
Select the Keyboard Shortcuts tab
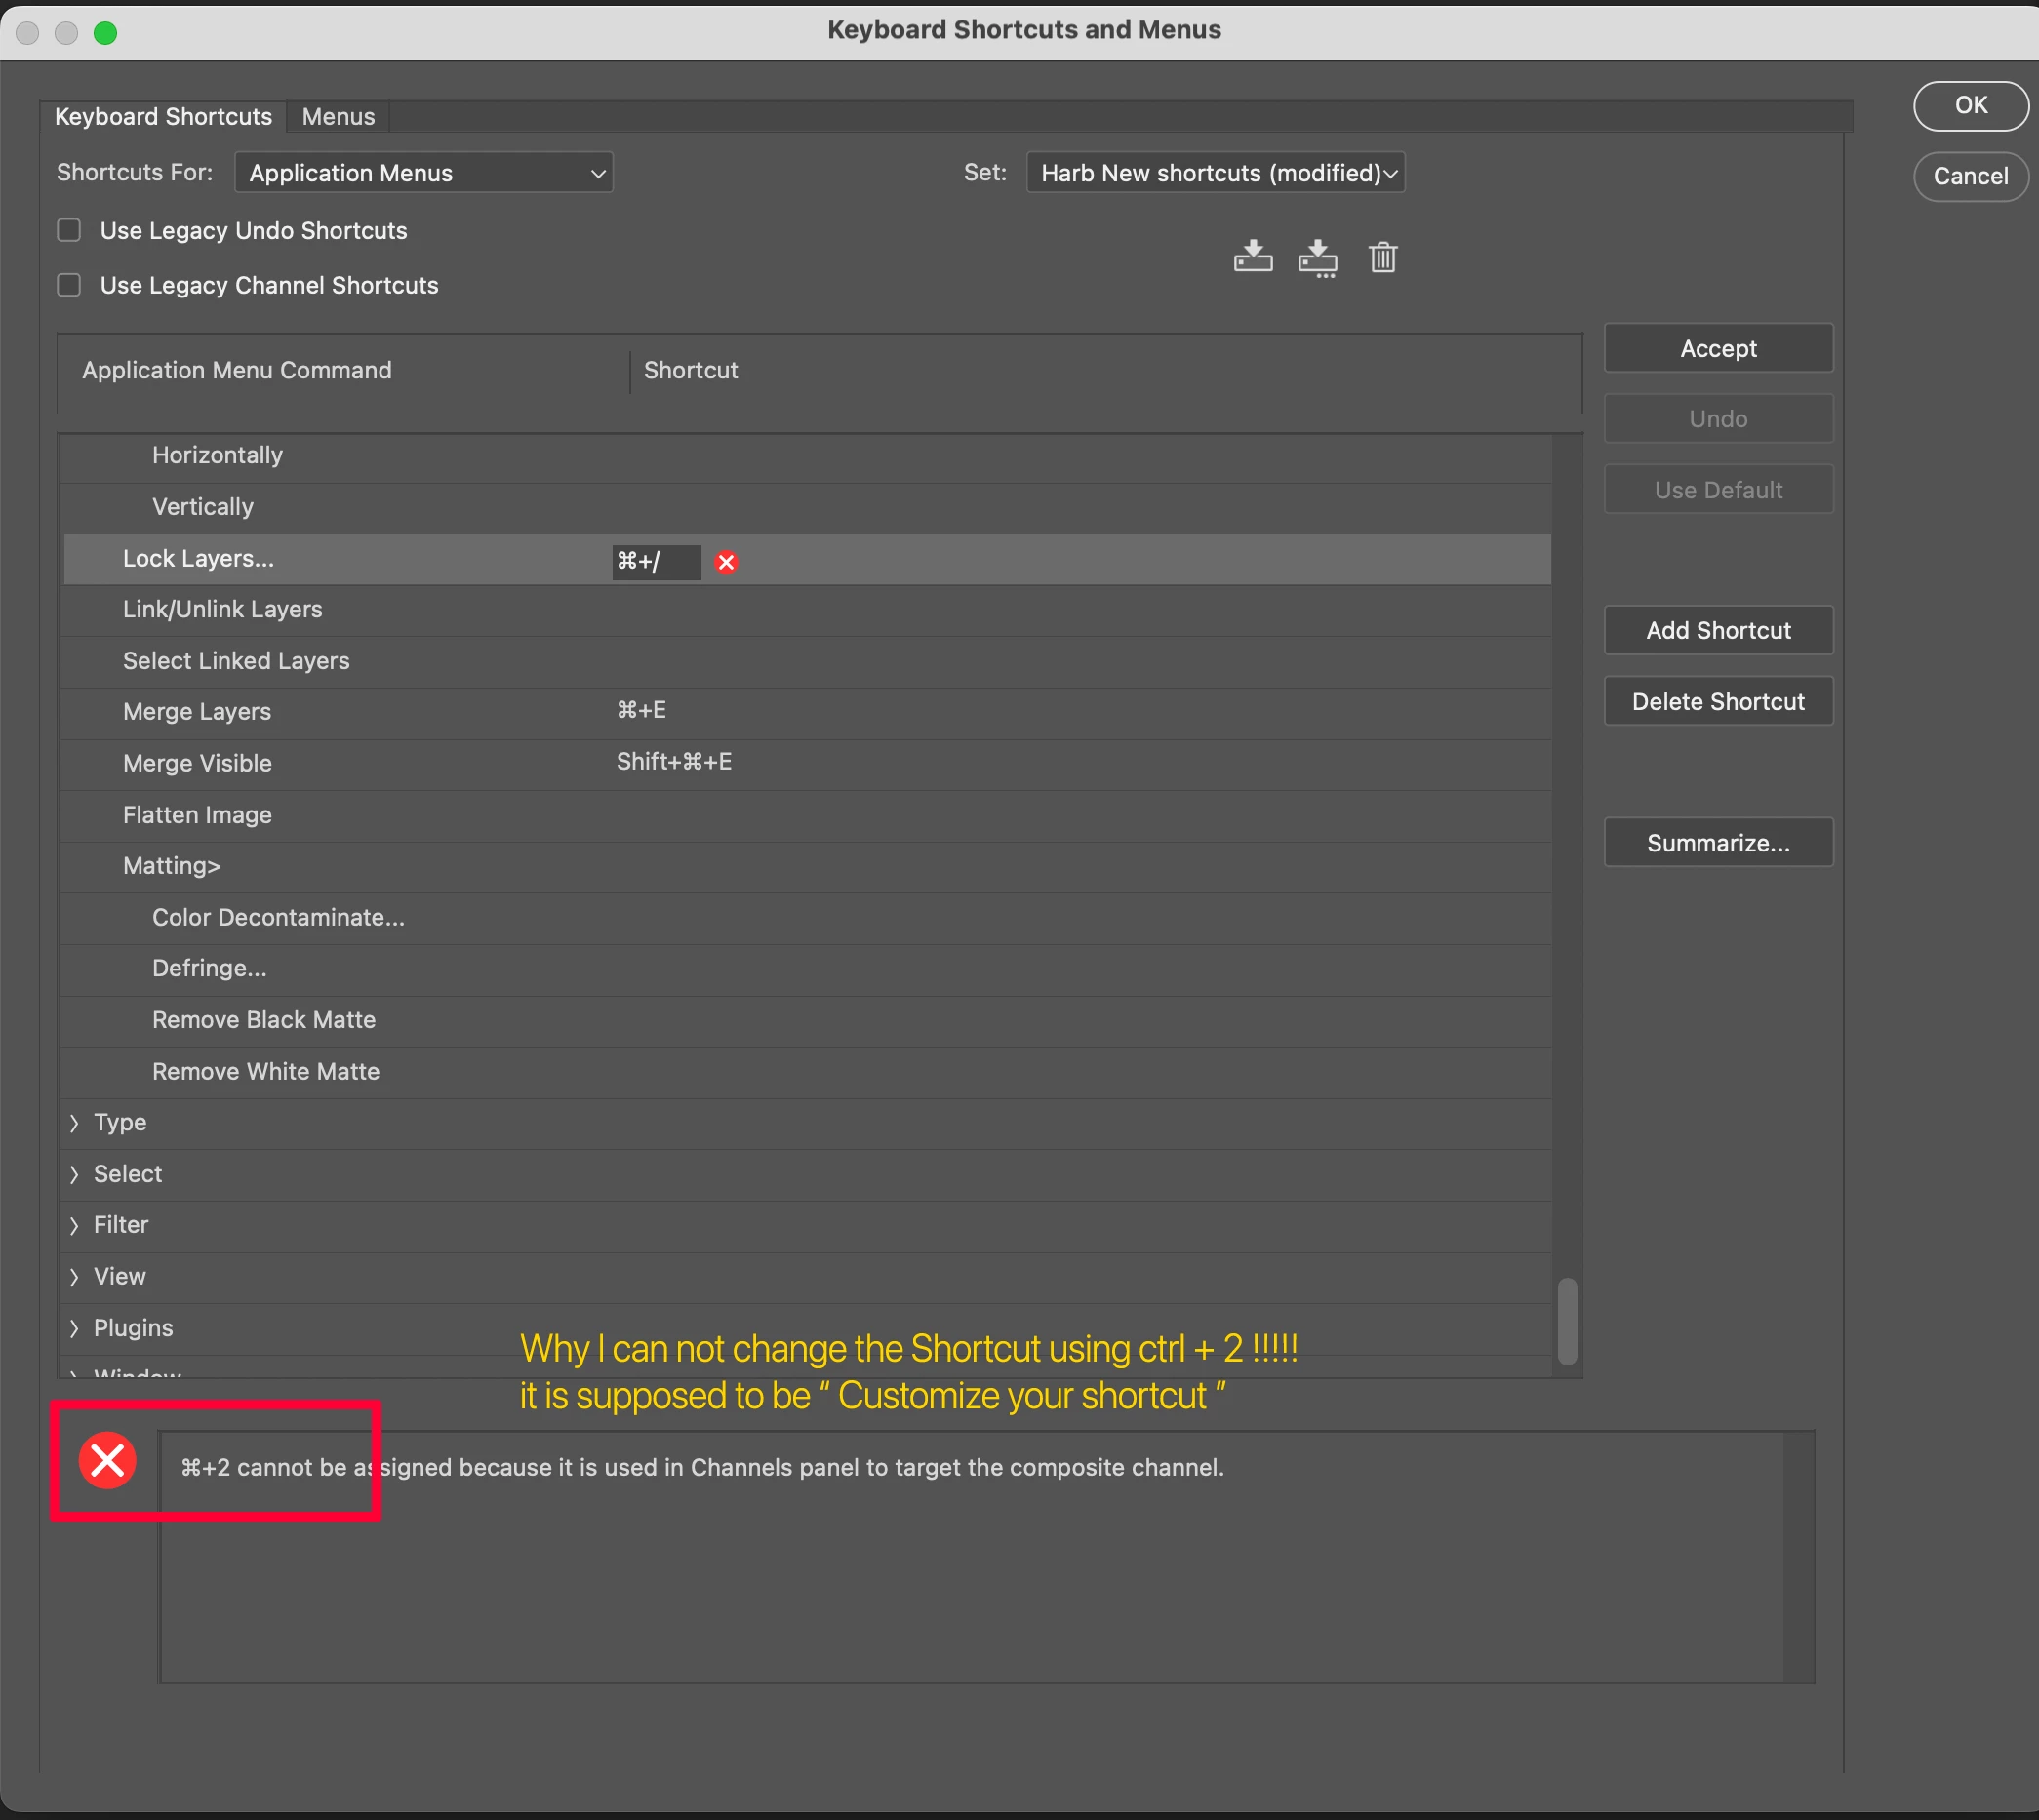(x=163, y=117)
